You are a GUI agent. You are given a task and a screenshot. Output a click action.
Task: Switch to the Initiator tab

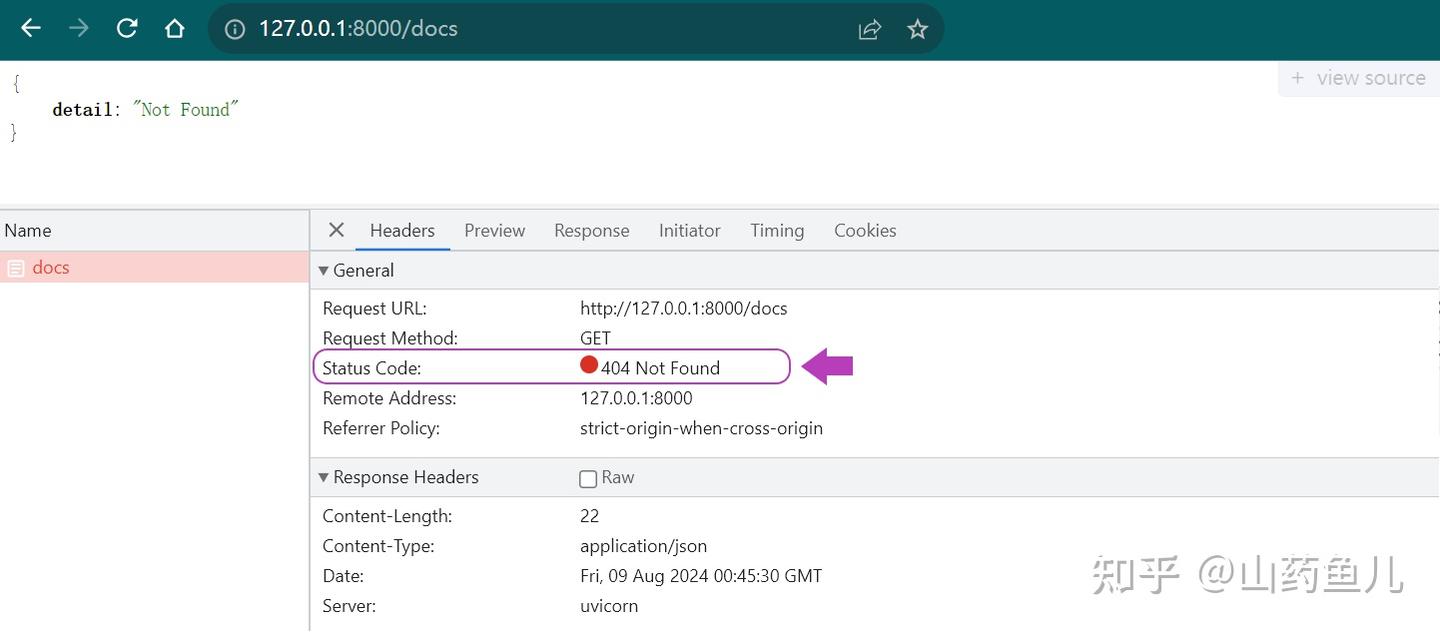point(689,230)
